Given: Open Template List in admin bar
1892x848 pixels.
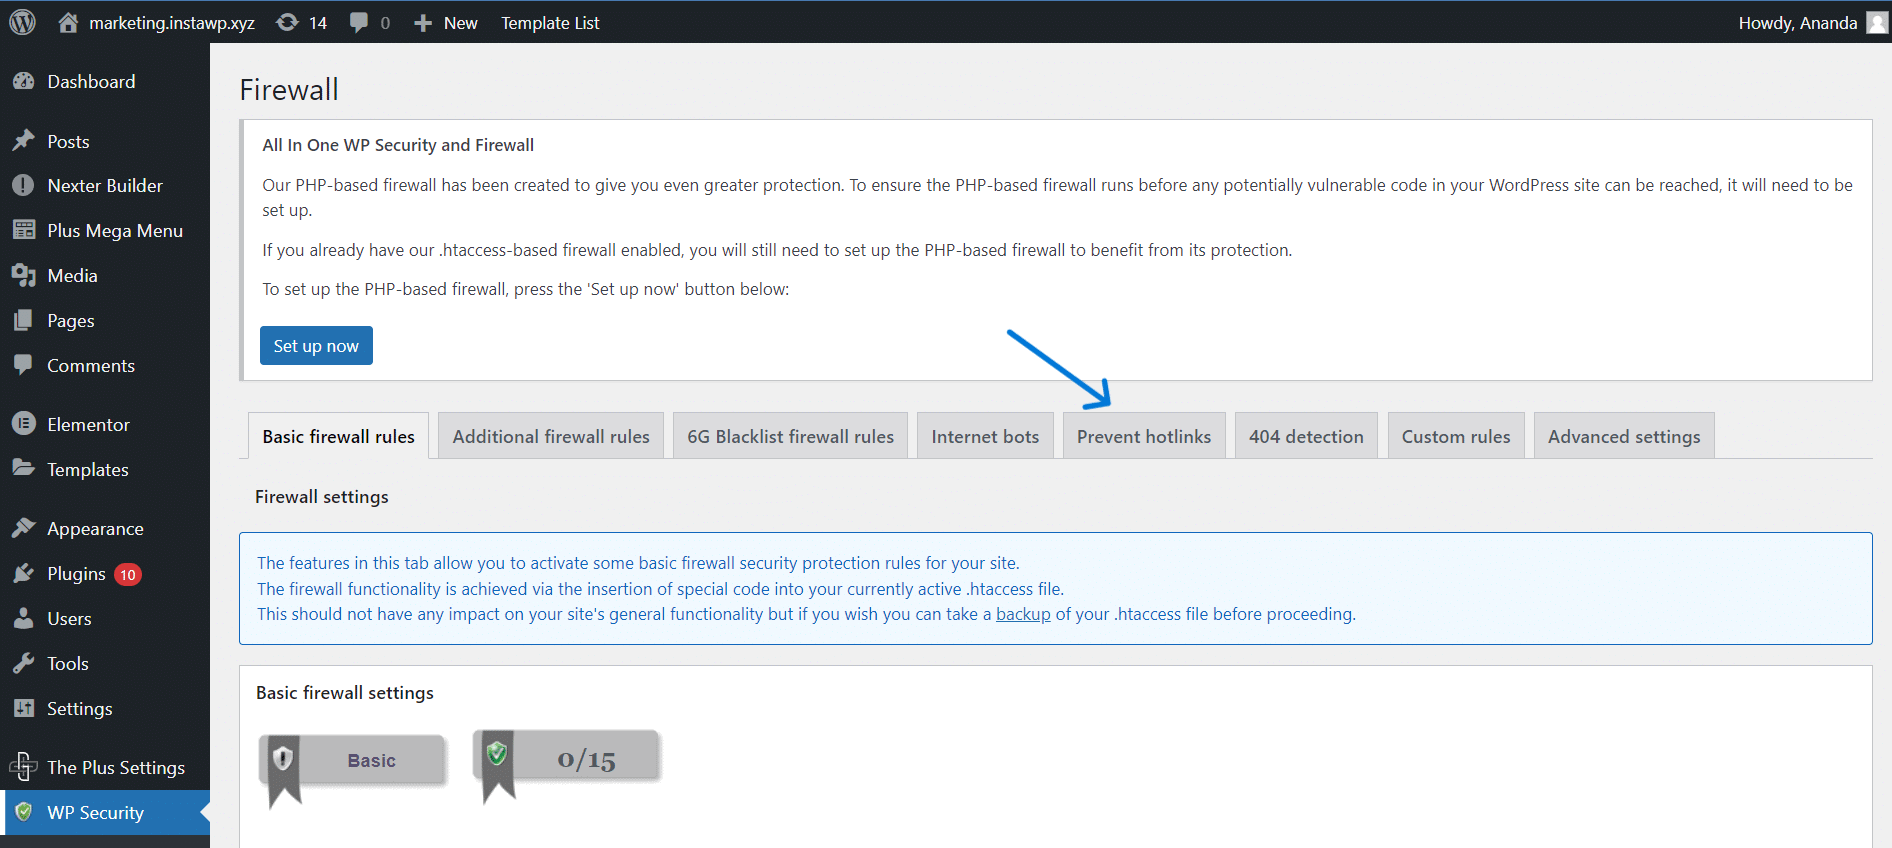Looking at the screenshot, I should (x=550, y=22).
